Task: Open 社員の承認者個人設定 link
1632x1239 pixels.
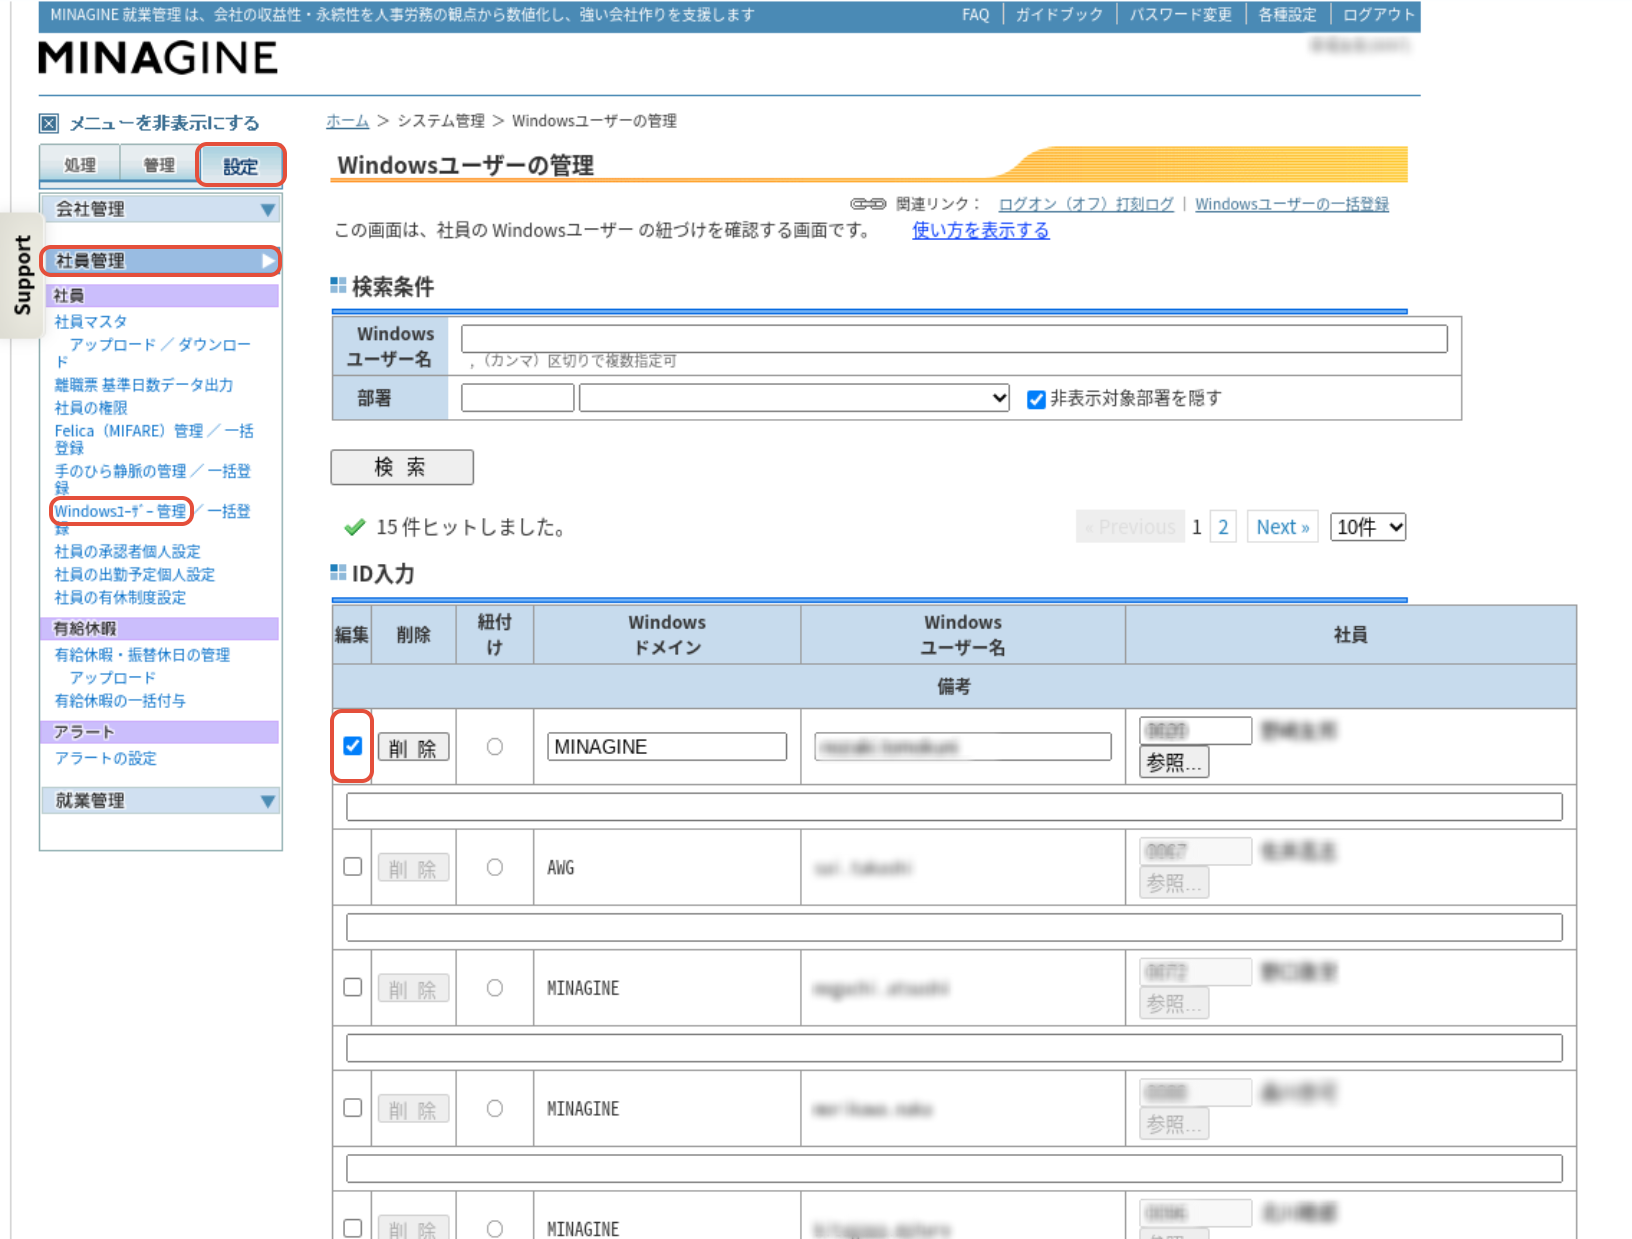Action: (127, 552)
